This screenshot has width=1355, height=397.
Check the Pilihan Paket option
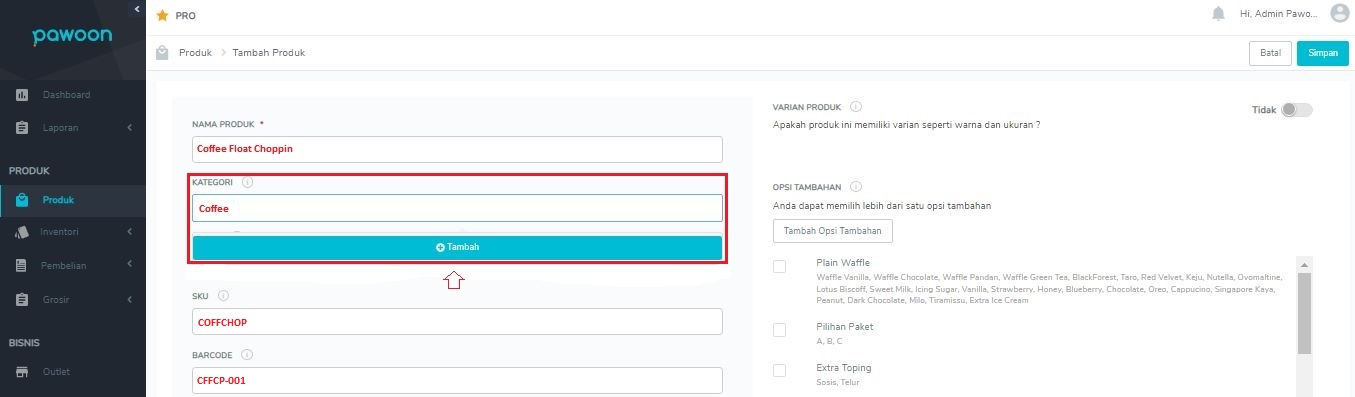coord(780,330)
